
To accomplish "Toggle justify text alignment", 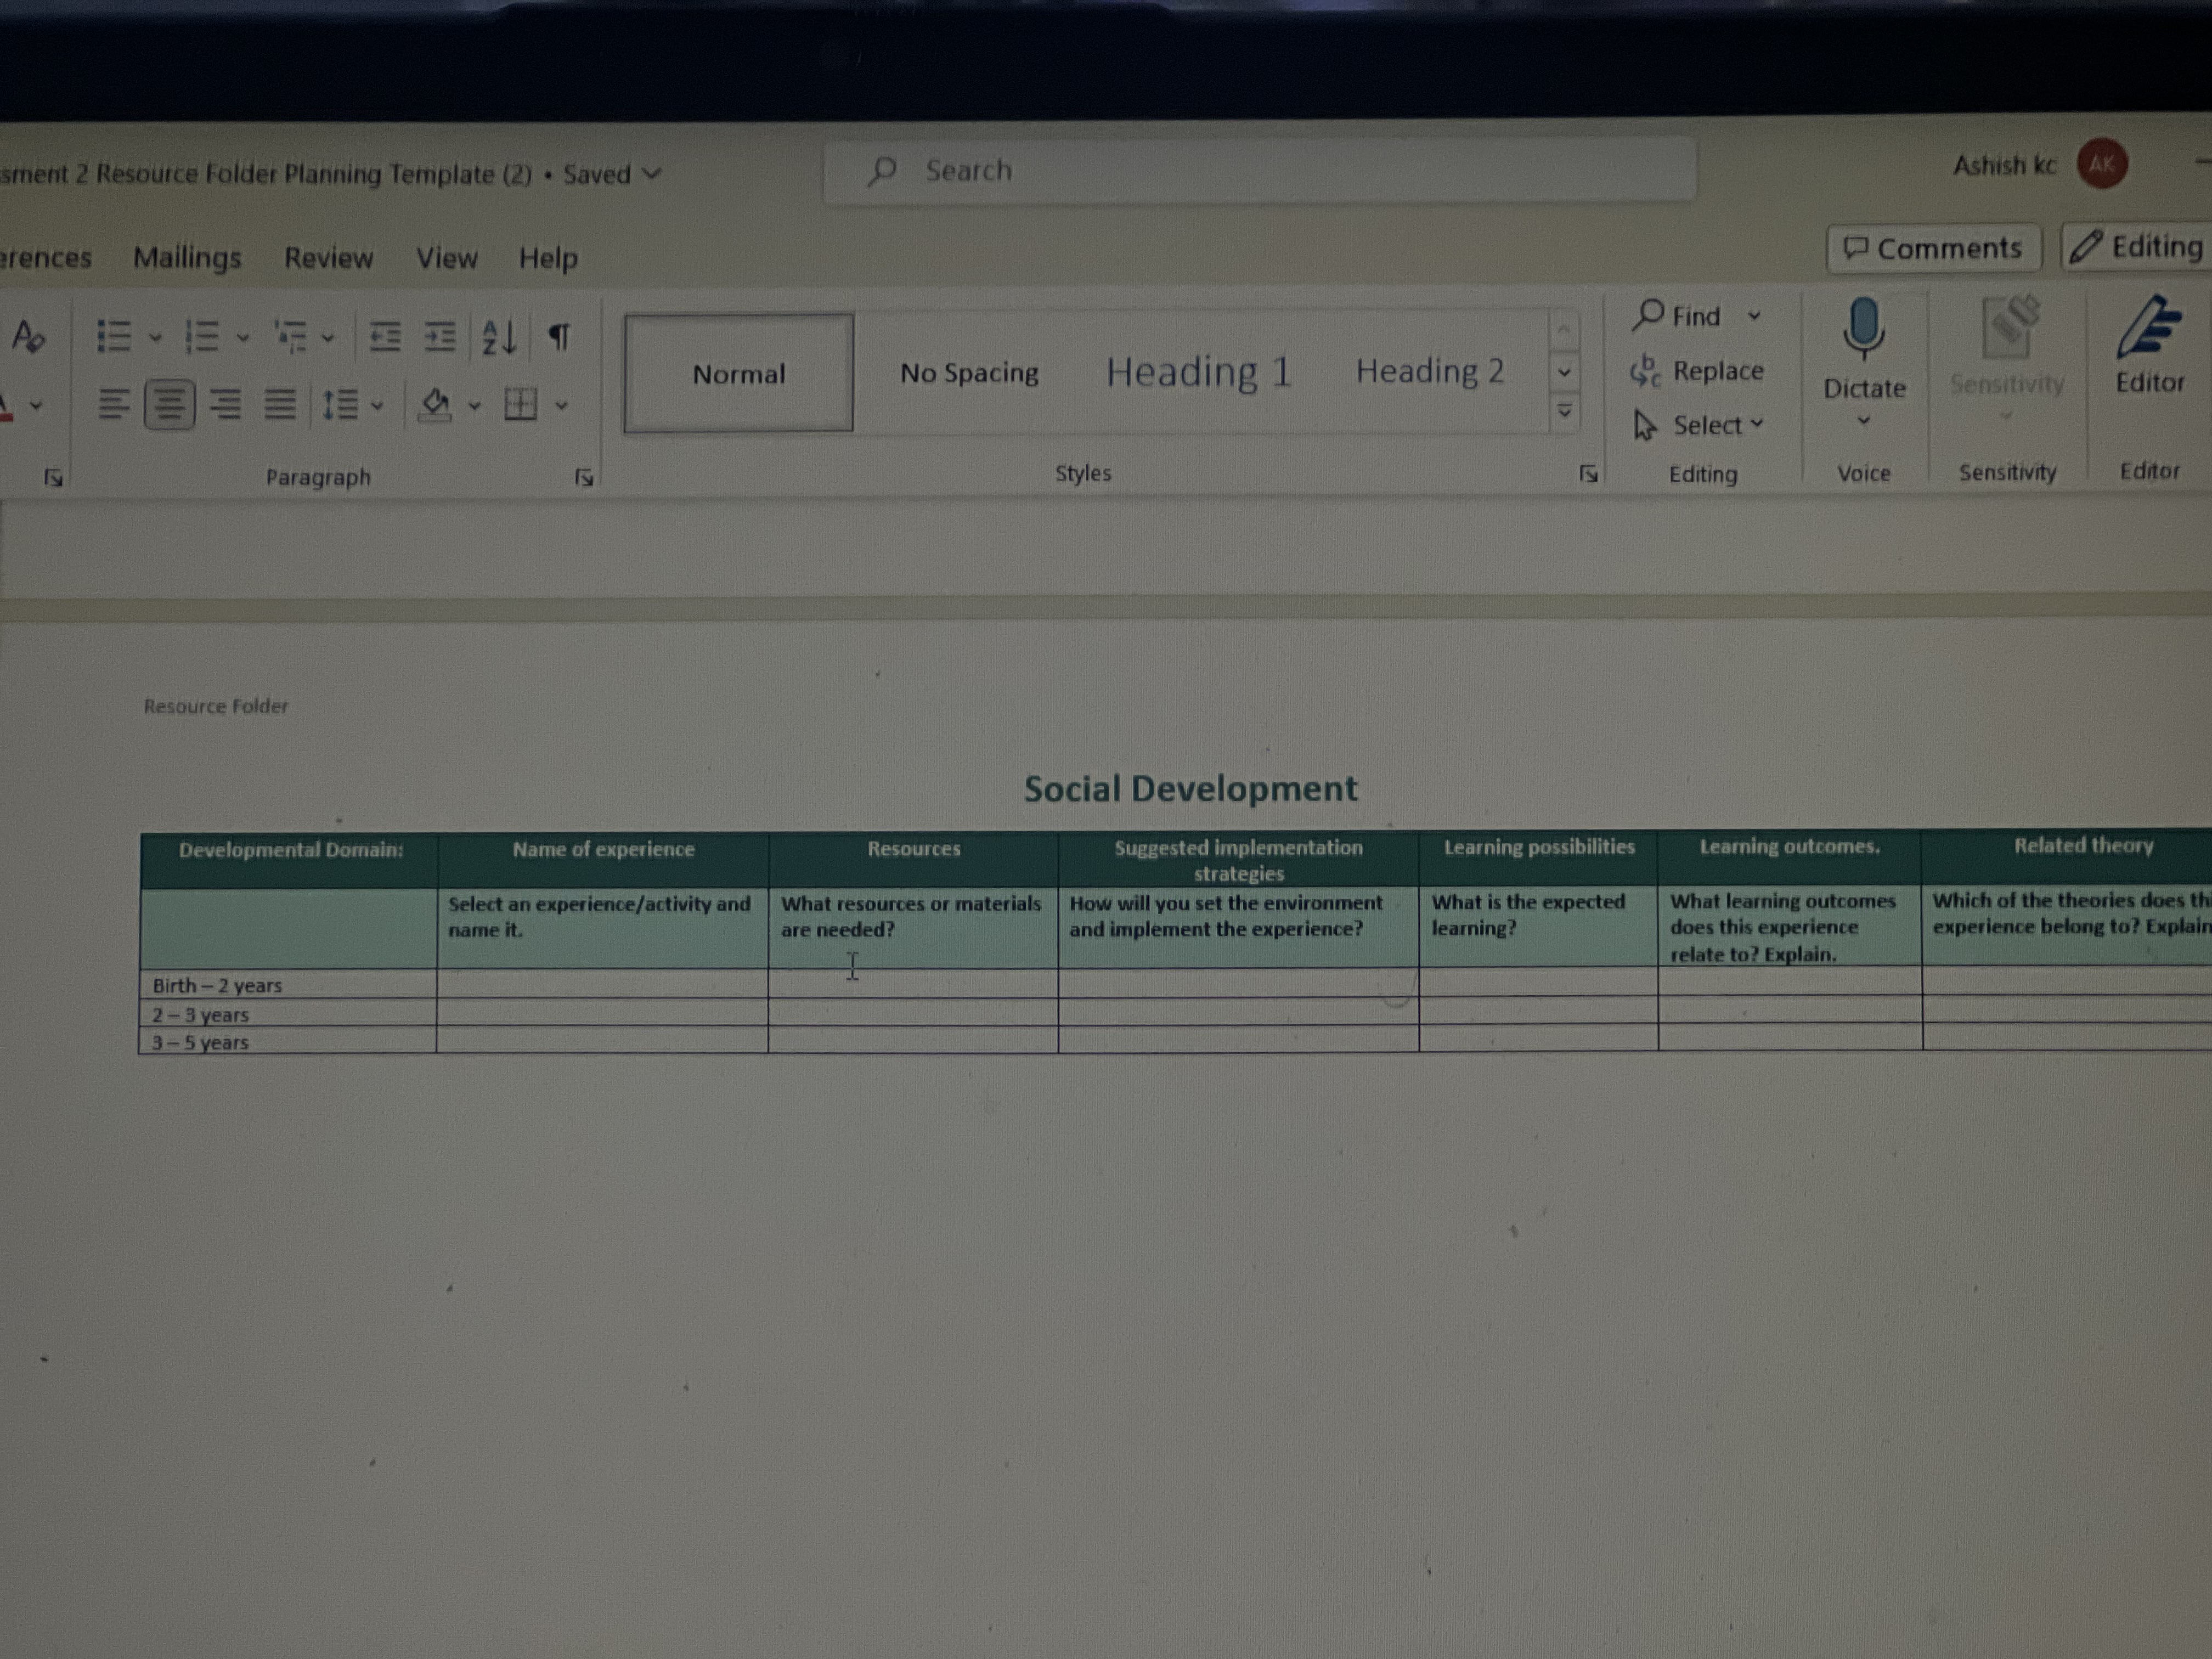I will (x=280, y=404).
